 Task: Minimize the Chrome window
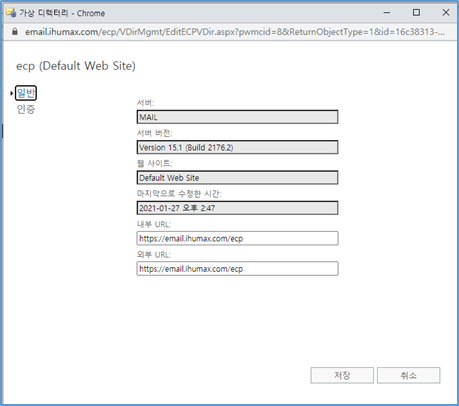click(x=387, y=13)
